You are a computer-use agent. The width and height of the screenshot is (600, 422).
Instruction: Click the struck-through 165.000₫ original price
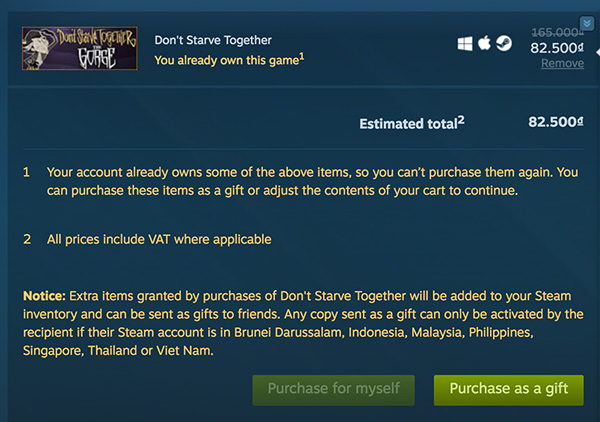[x=557, y=32]
